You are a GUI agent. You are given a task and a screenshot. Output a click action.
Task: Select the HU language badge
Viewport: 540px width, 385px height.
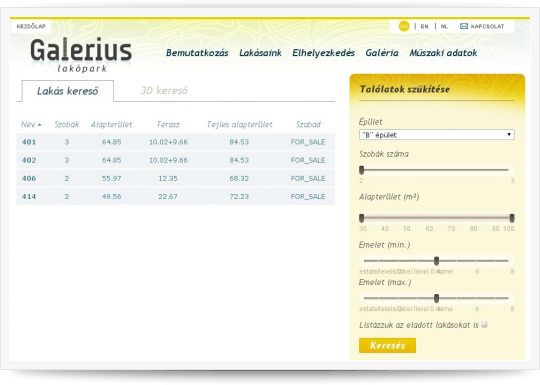404,26
